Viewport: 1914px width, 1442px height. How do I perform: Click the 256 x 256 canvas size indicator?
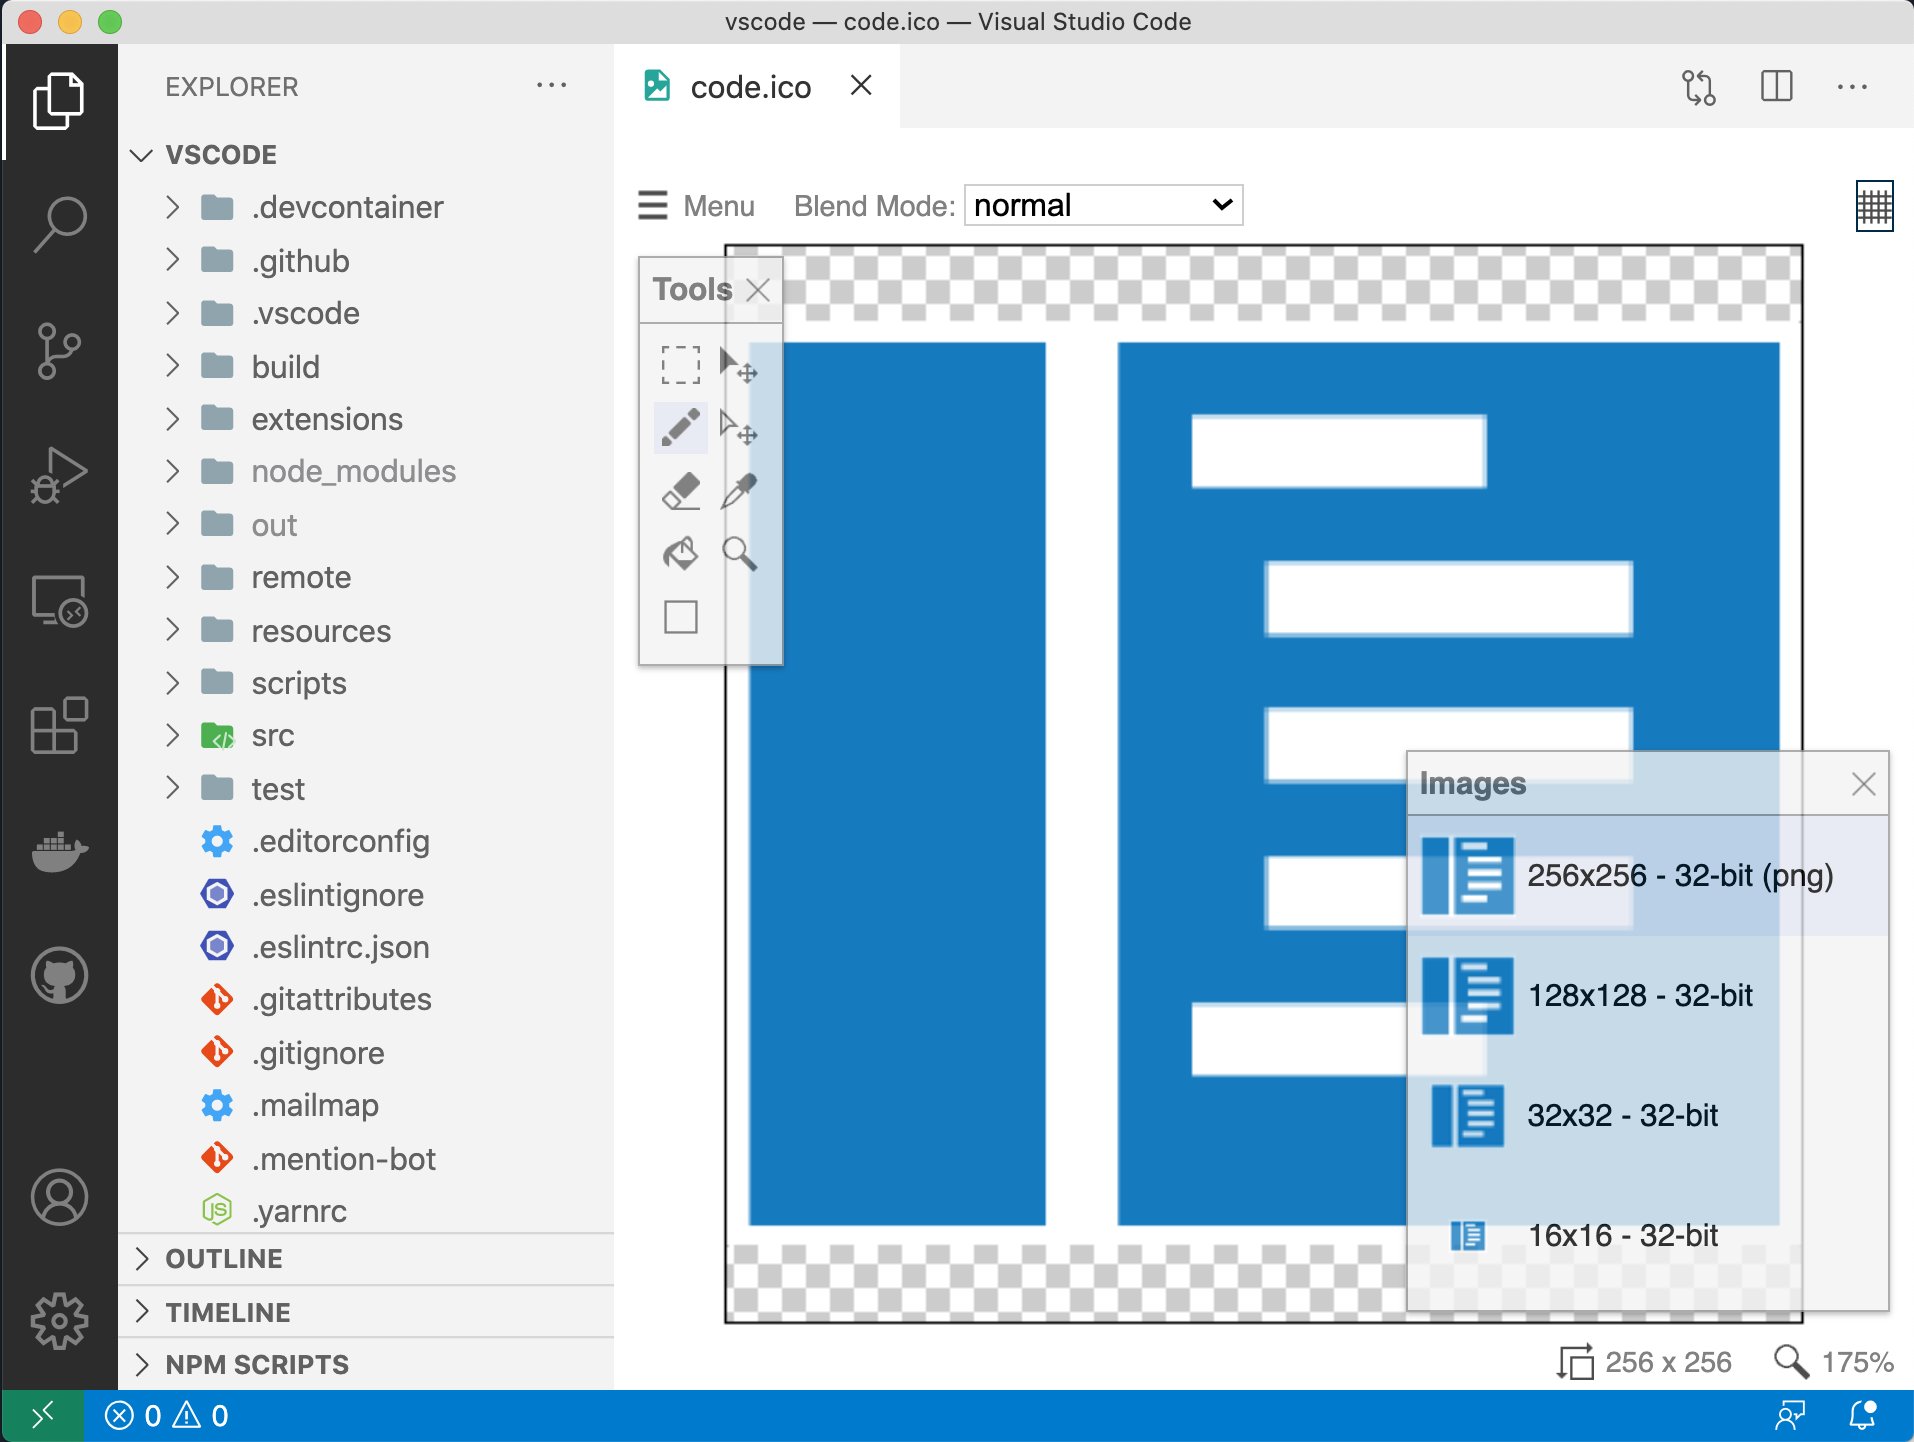point(1644,1362)
